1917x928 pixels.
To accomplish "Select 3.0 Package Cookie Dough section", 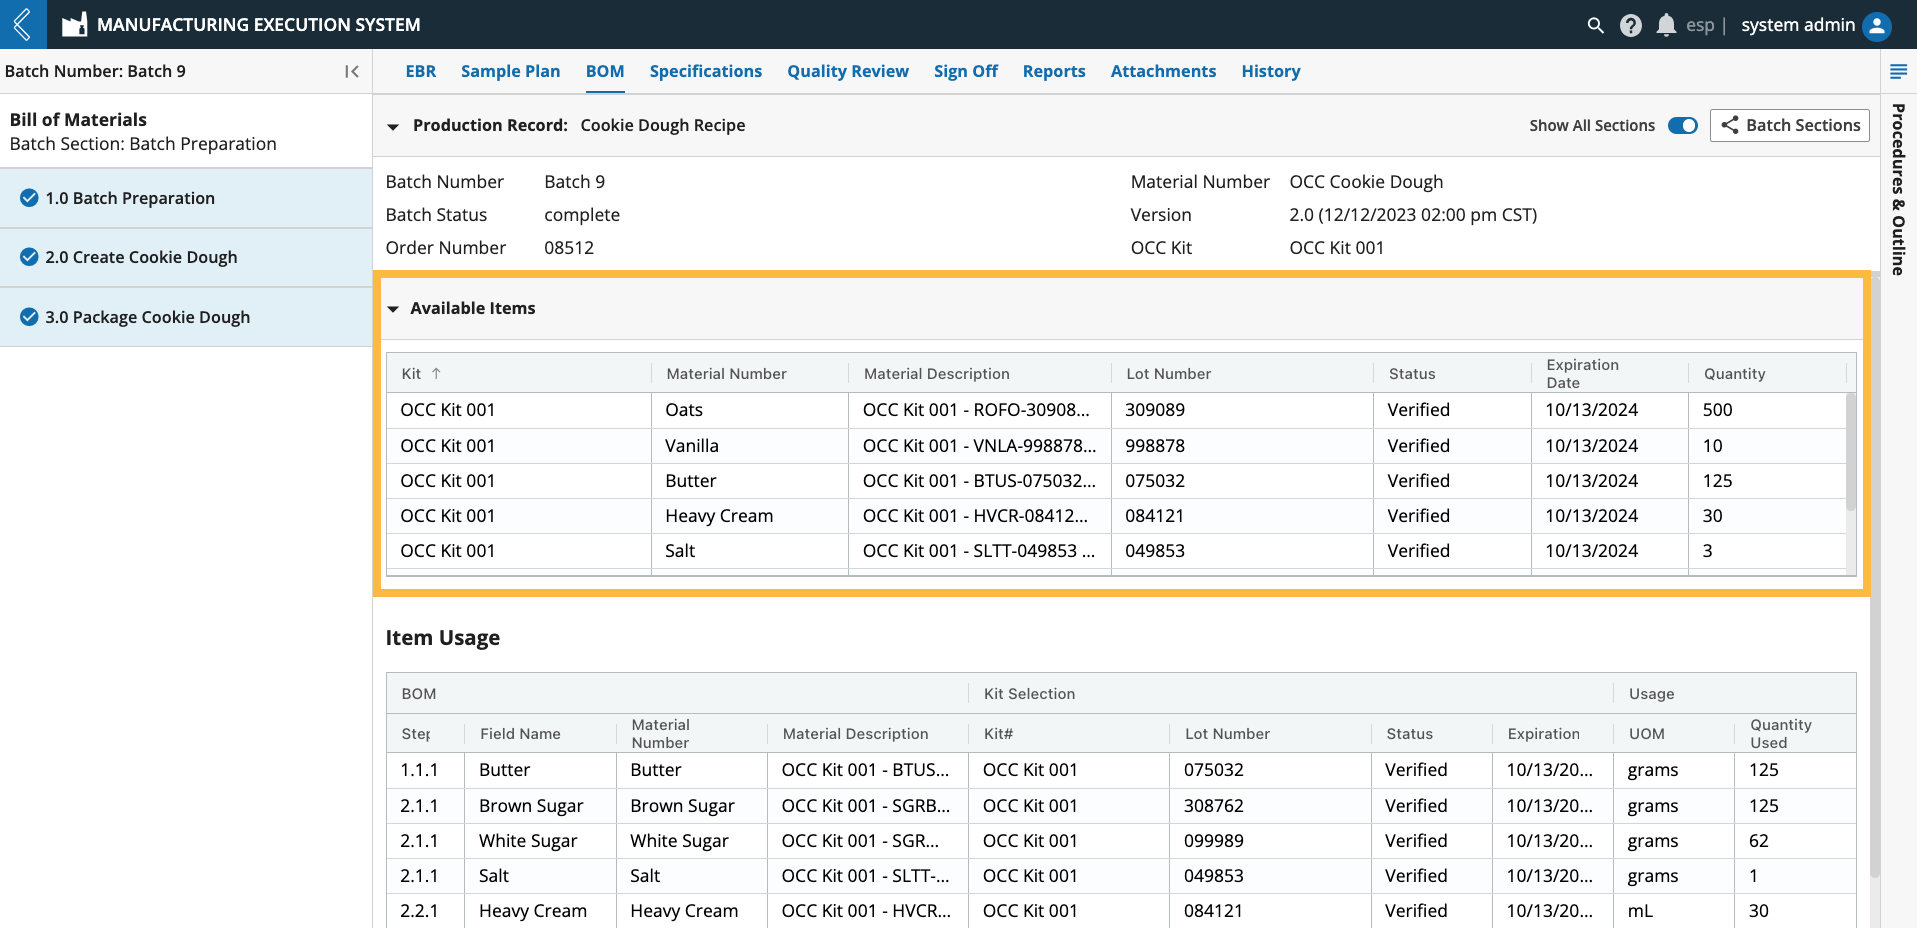I will point(186,317).
